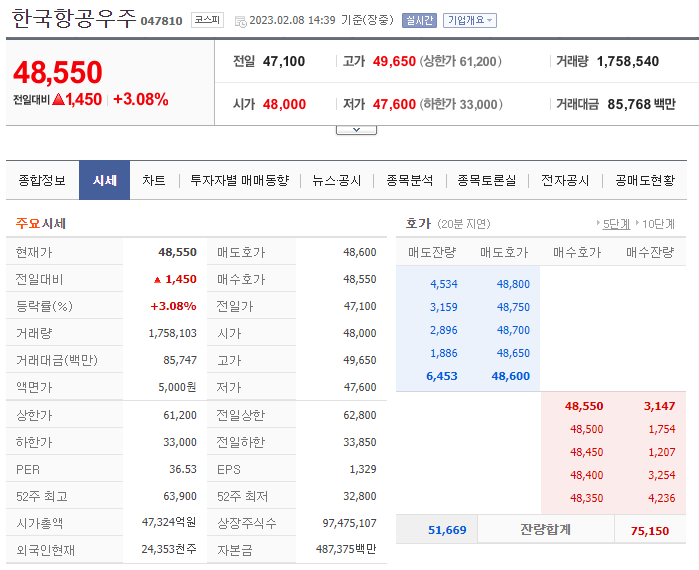Open the 종목토론실 tab

coord(487,180)
